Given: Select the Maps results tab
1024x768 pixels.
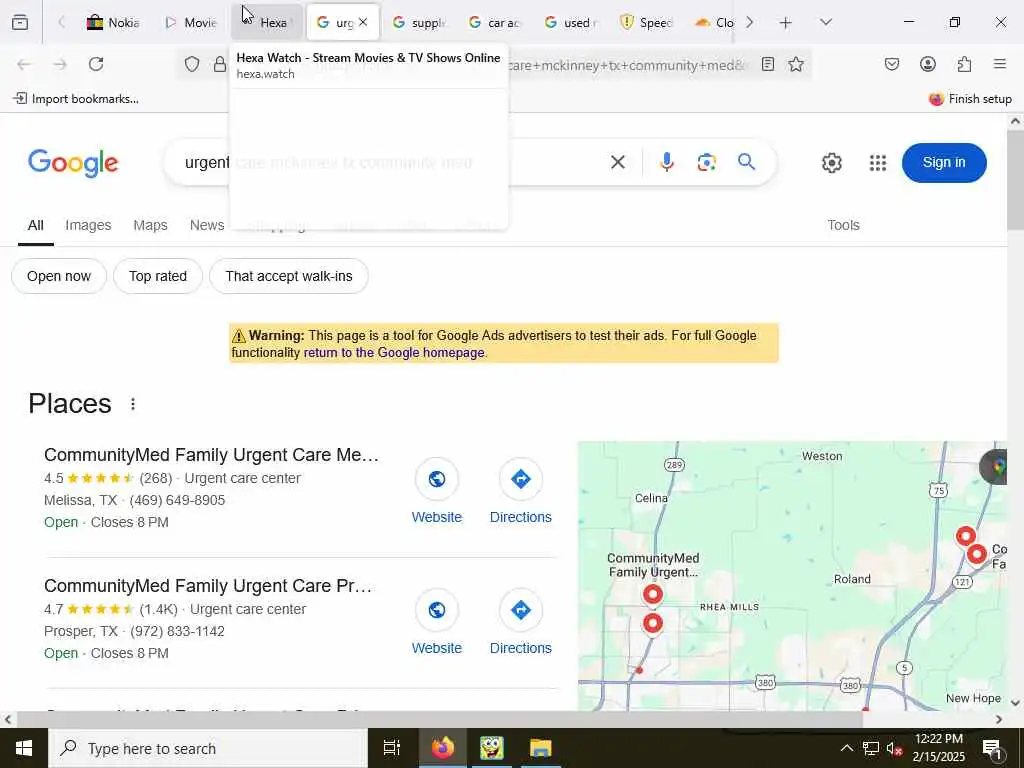Looking at the screenshot, I should (150, 225).
